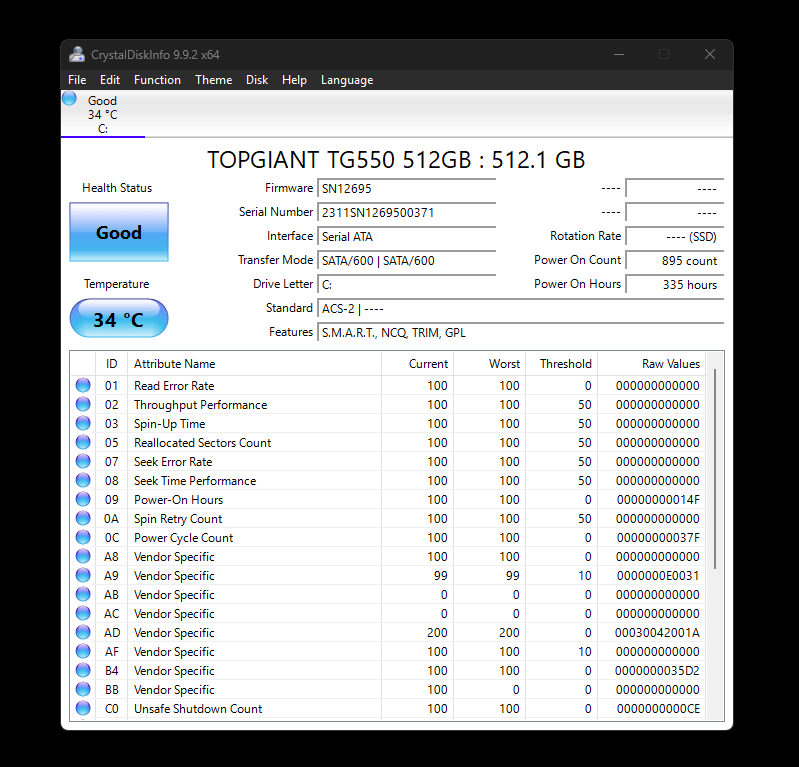Minimize the CrystalDiskInfo window

click(619, 55)
